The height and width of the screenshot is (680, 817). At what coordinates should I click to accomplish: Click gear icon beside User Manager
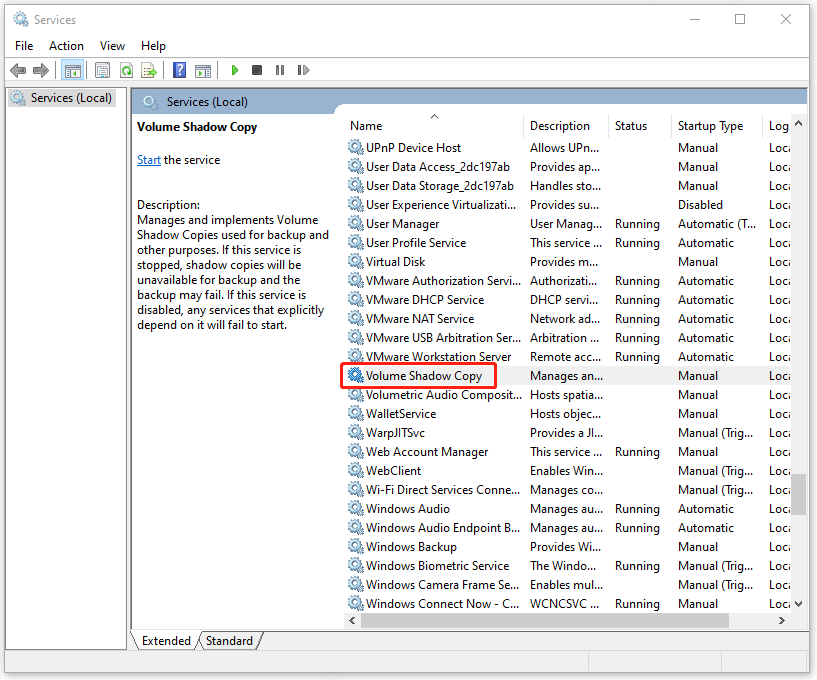pyautogui.click(x=356, y=224)
